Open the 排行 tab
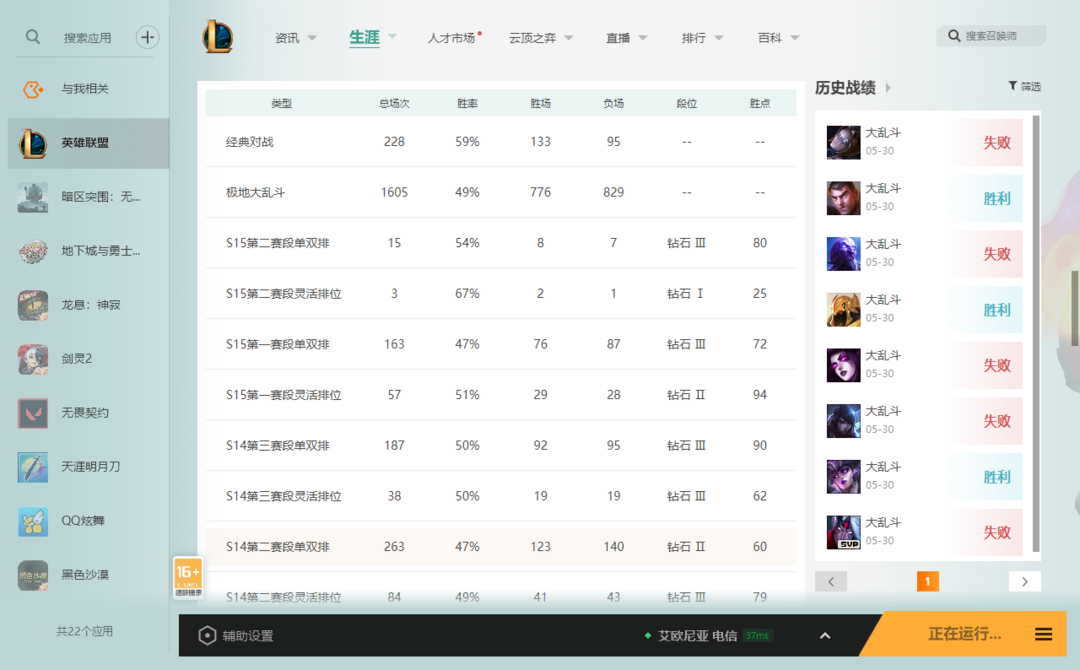The image size is (1080, 670). pos(694,38)
